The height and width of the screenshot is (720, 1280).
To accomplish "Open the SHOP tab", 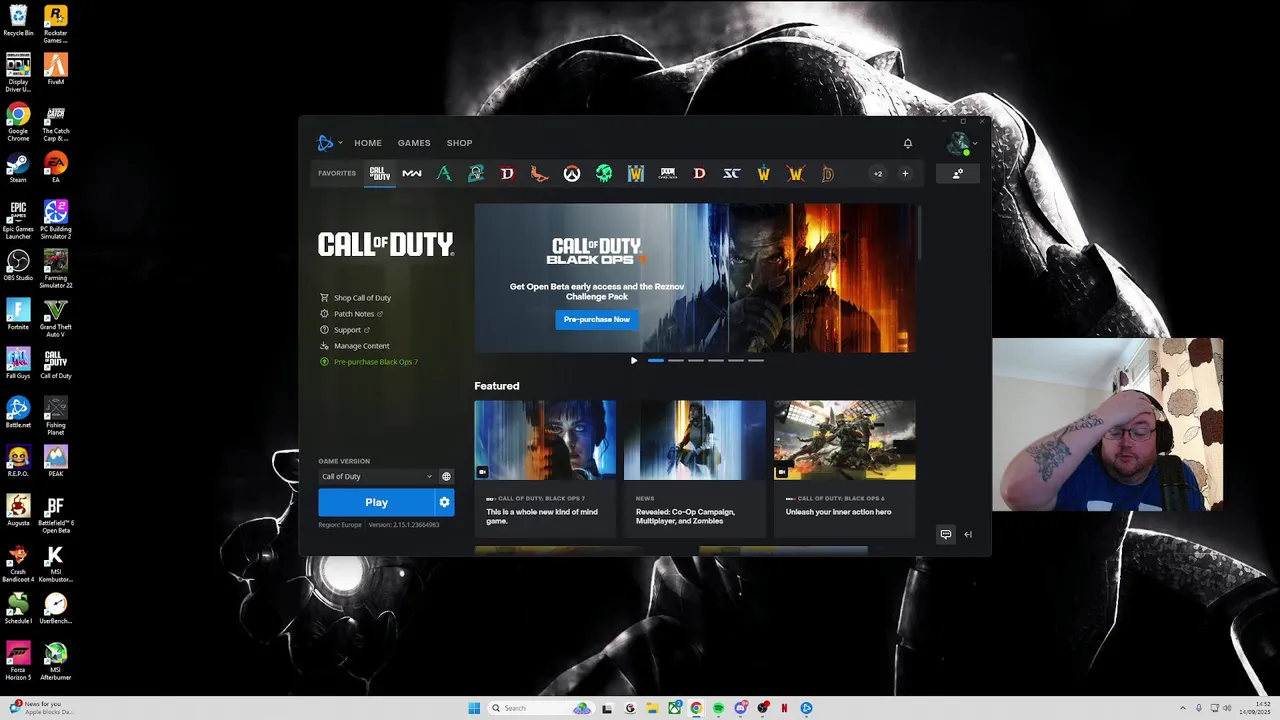I will pos(459,143).
